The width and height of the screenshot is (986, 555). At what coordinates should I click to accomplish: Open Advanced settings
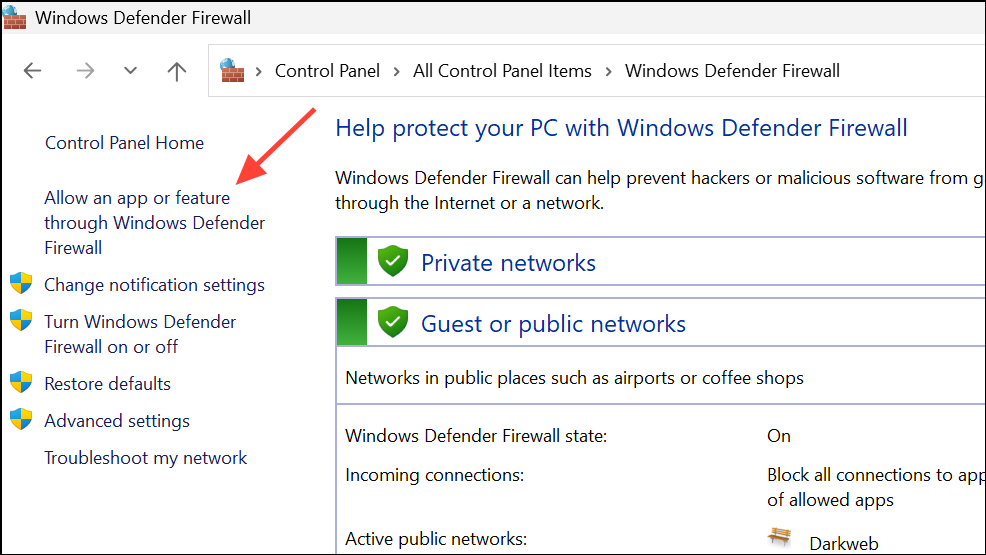point(117,421)
